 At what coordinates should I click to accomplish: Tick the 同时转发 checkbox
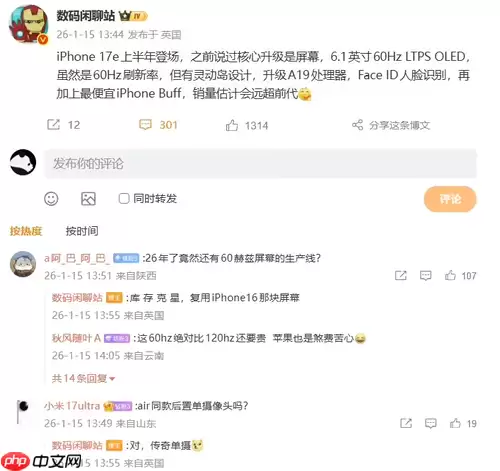(x=124, y=198)
